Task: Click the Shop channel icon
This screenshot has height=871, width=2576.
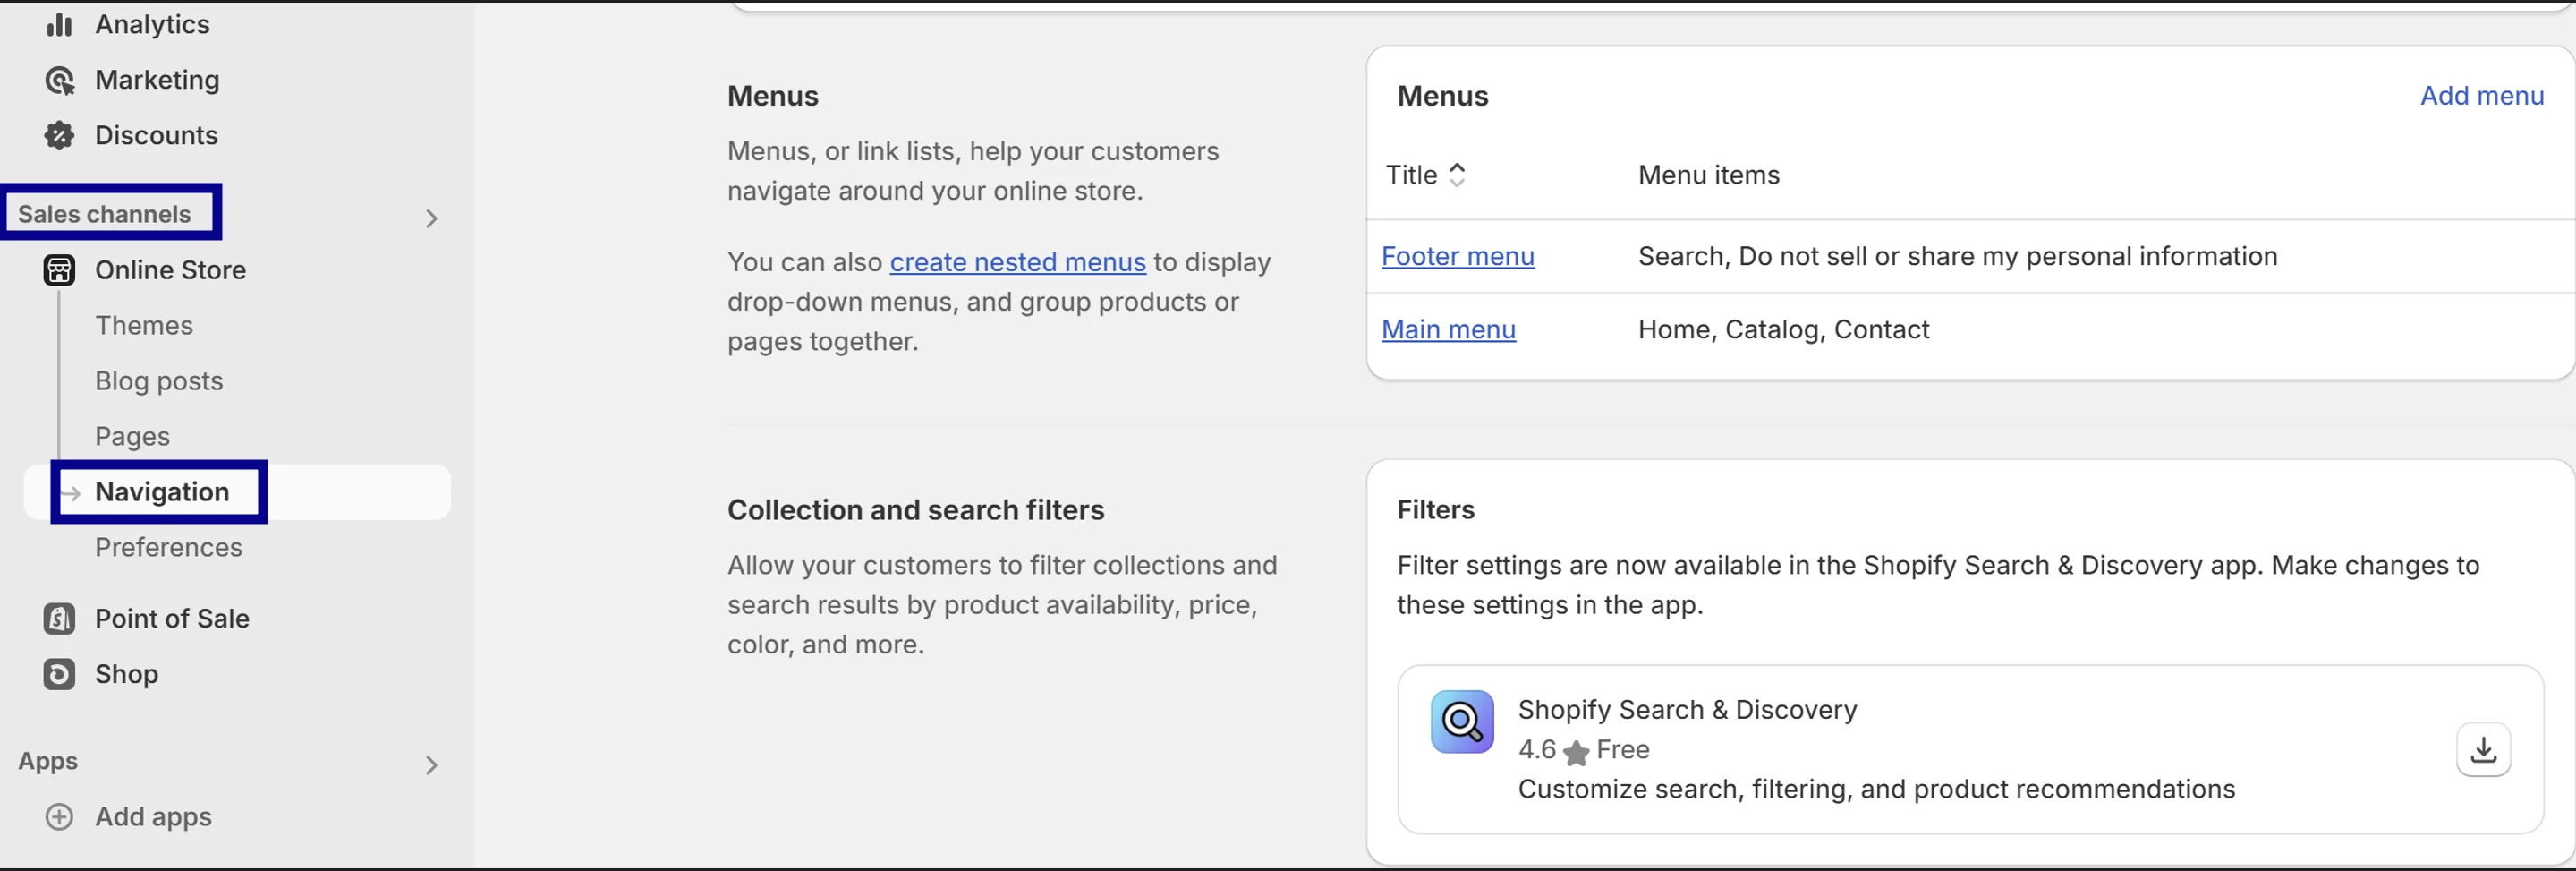Action: click(59, 674)
